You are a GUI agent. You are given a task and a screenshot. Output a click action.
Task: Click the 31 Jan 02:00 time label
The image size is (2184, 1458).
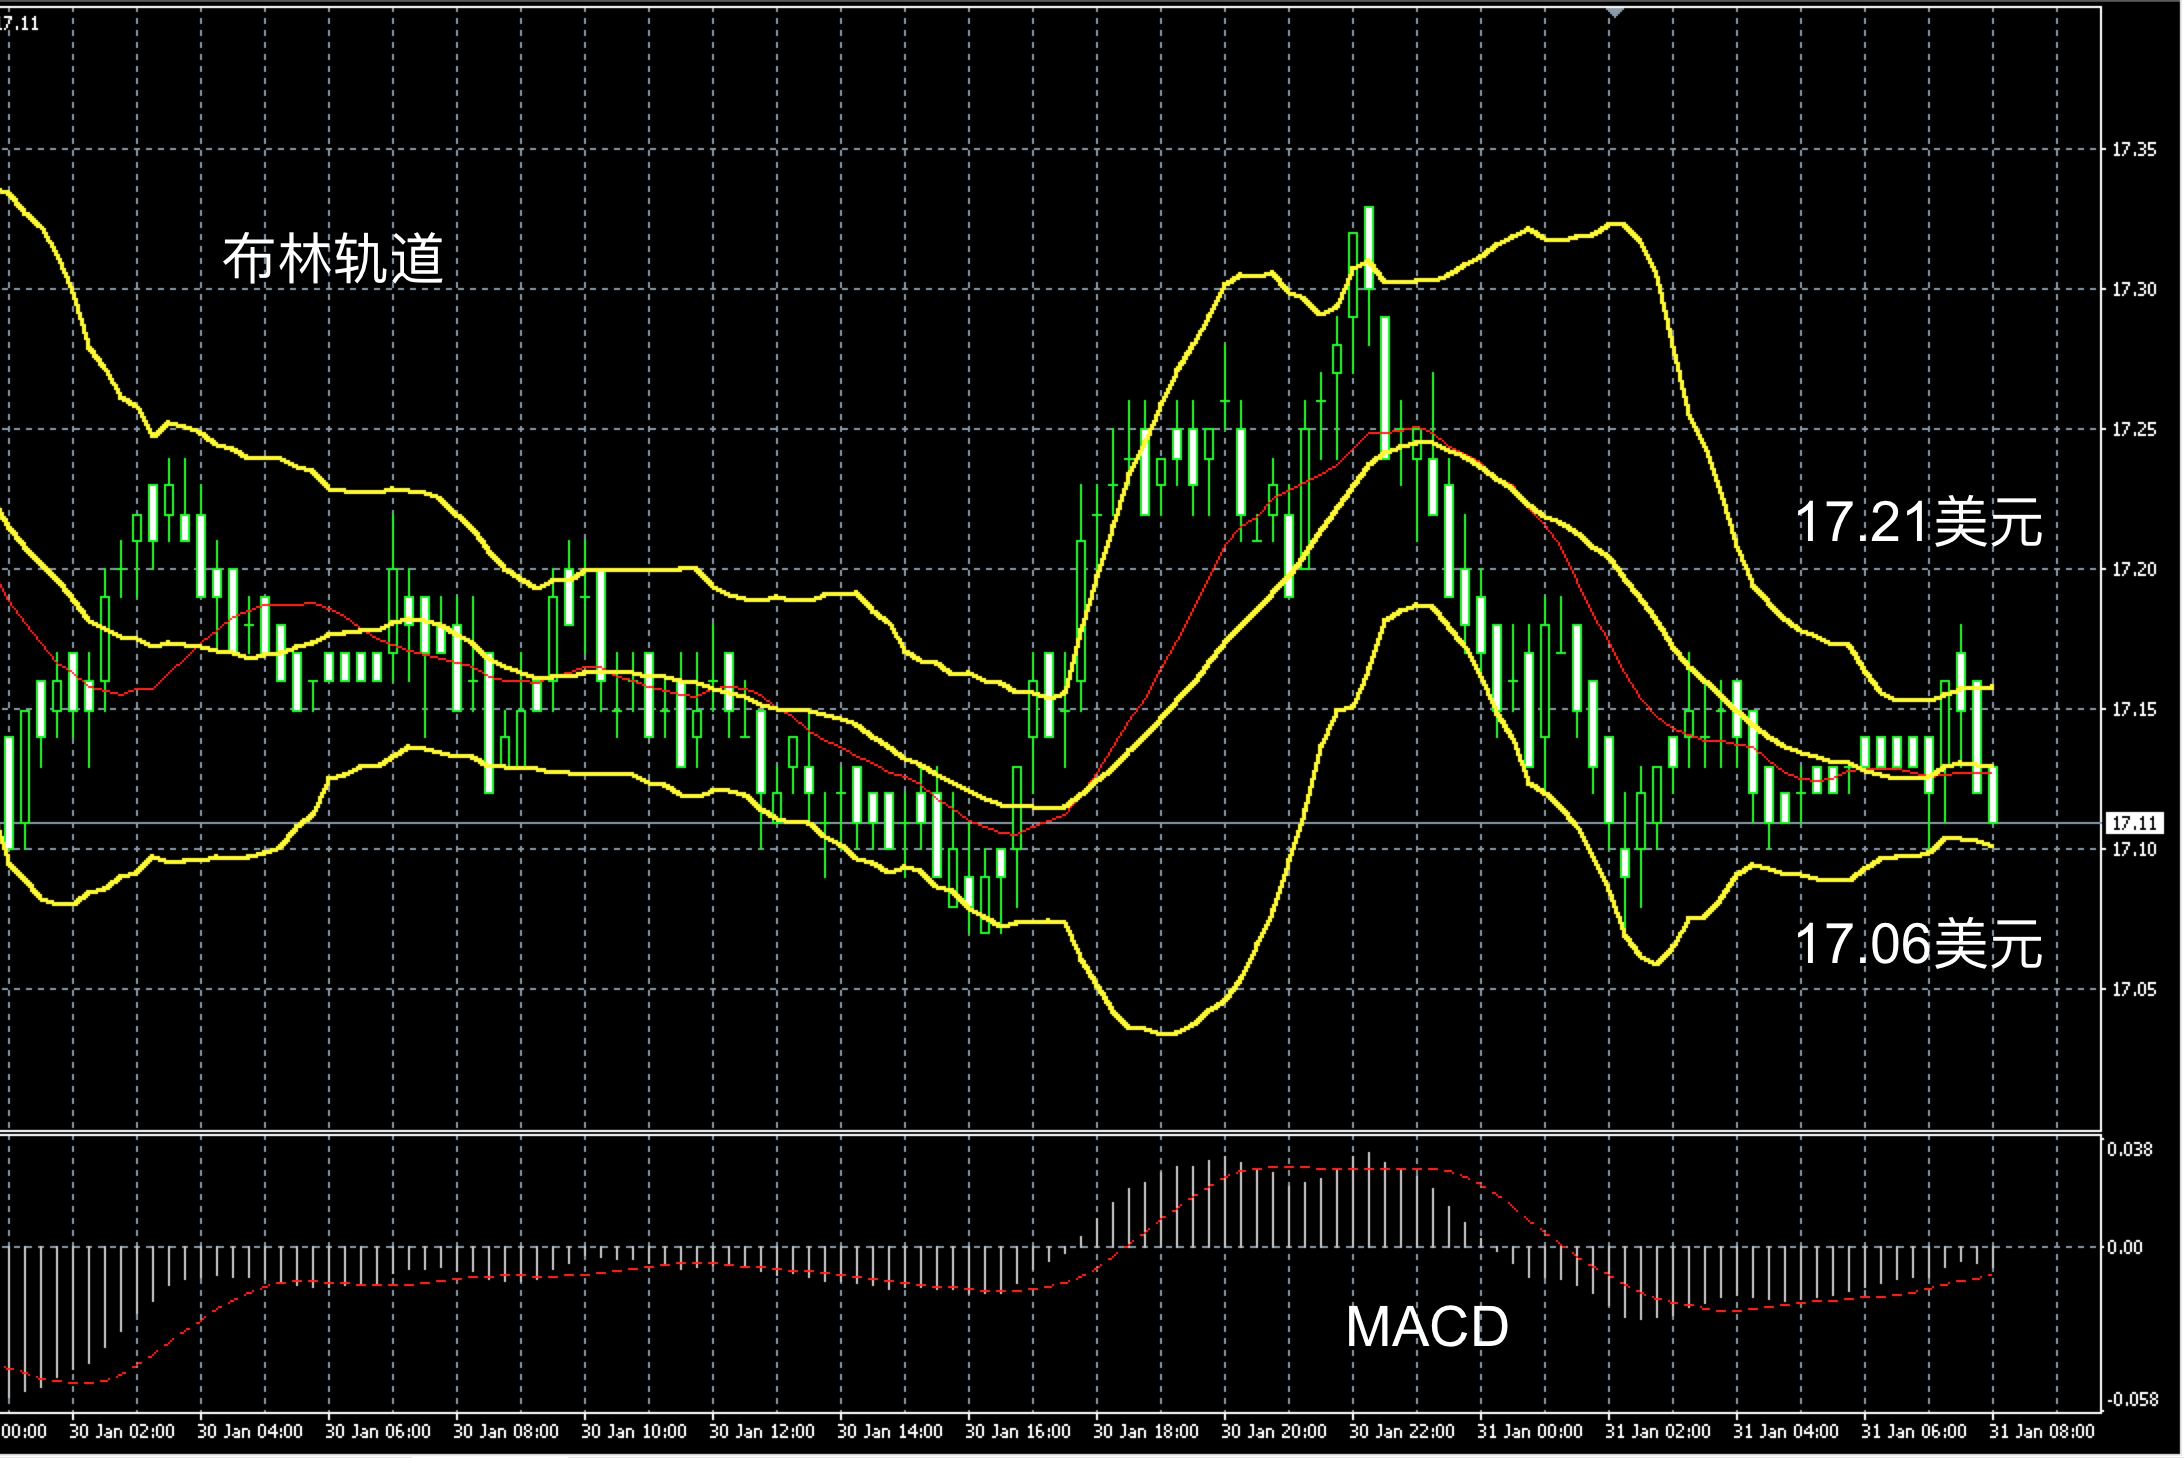[1658, 1432]
